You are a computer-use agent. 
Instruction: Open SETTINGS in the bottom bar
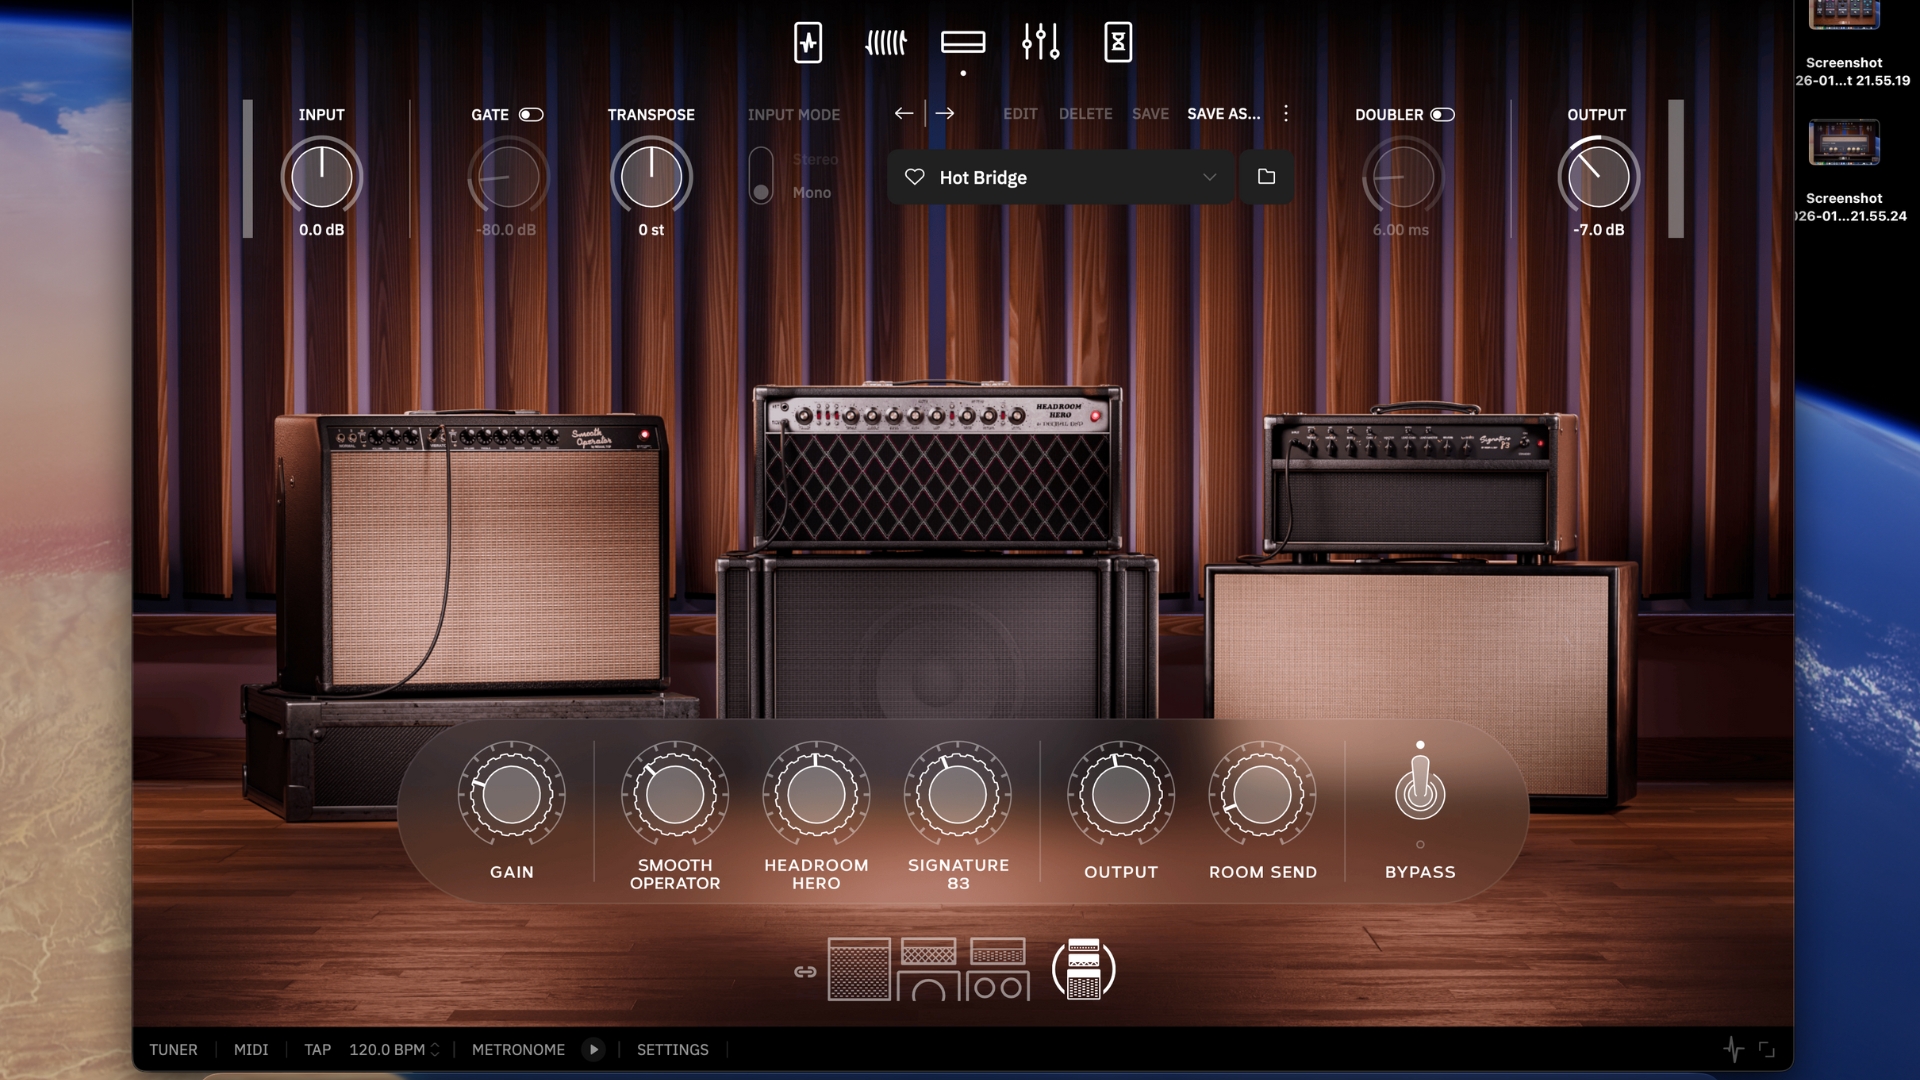click(x=672, y=1049)
